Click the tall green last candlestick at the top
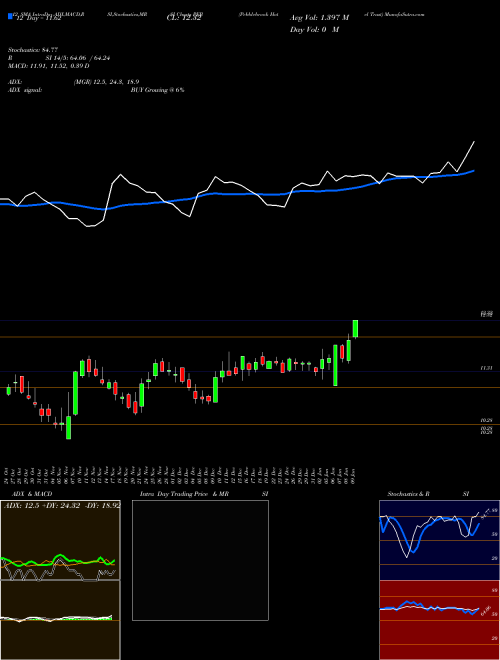The image size is (500, 660). [355, 329]
